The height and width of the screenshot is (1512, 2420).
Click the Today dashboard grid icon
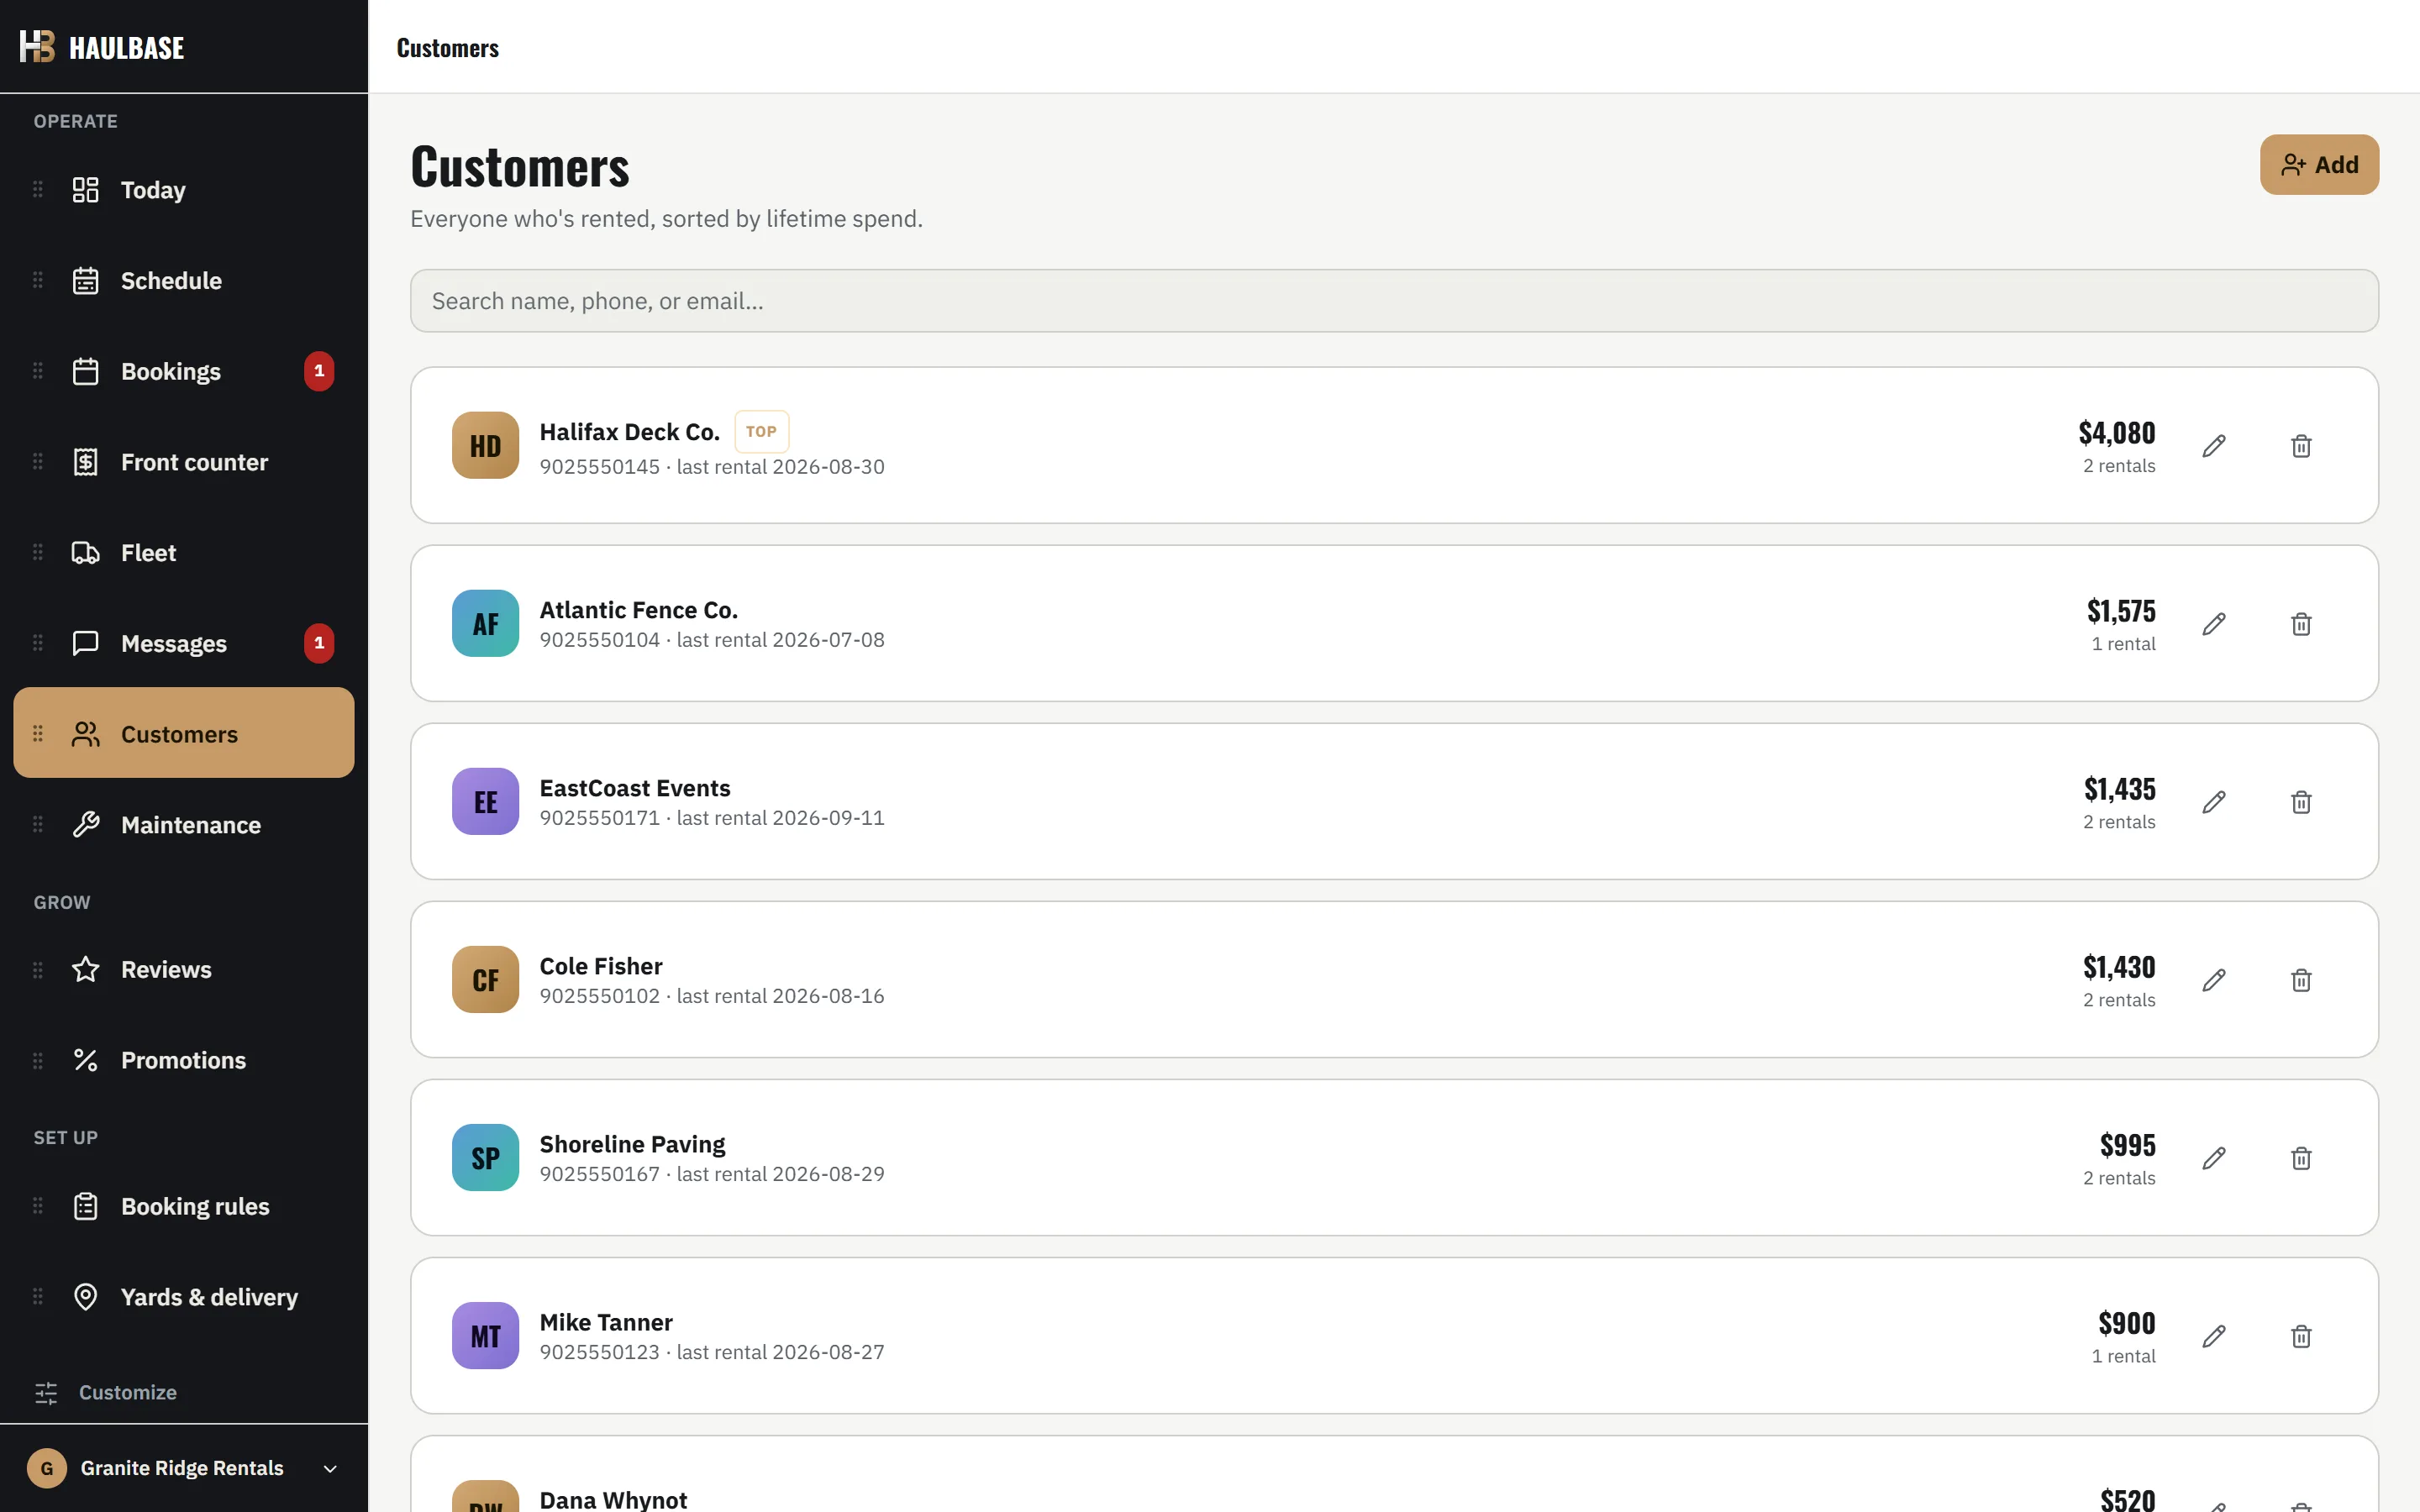pos(86,190)
